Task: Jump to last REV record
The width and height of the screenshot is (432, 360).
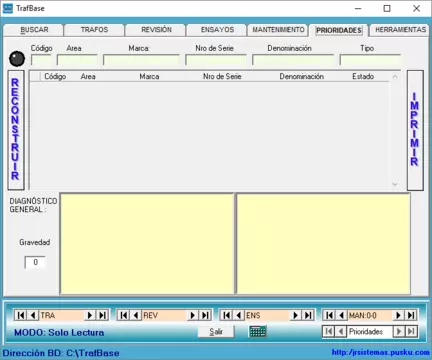Action: click(205, 315)
